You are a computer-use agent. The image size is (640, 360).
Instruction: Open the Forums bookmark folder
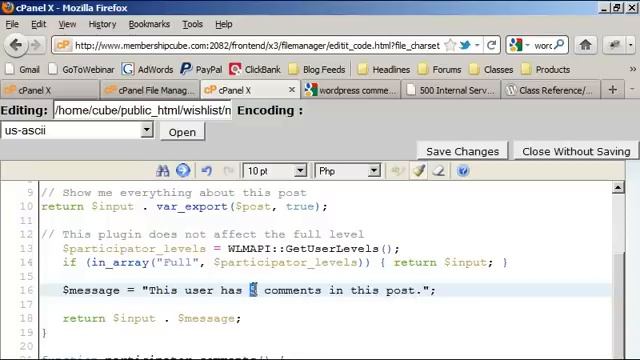click(x=440, y=69)
